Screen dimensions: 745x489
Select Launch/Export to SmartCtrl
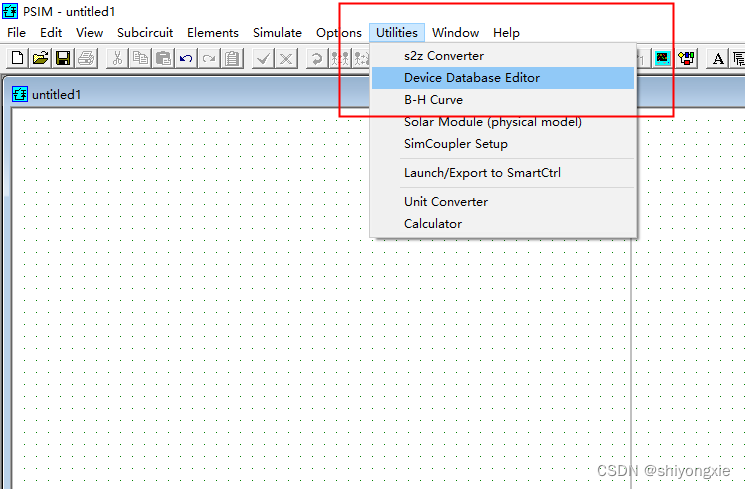click(x=503, y=173)
